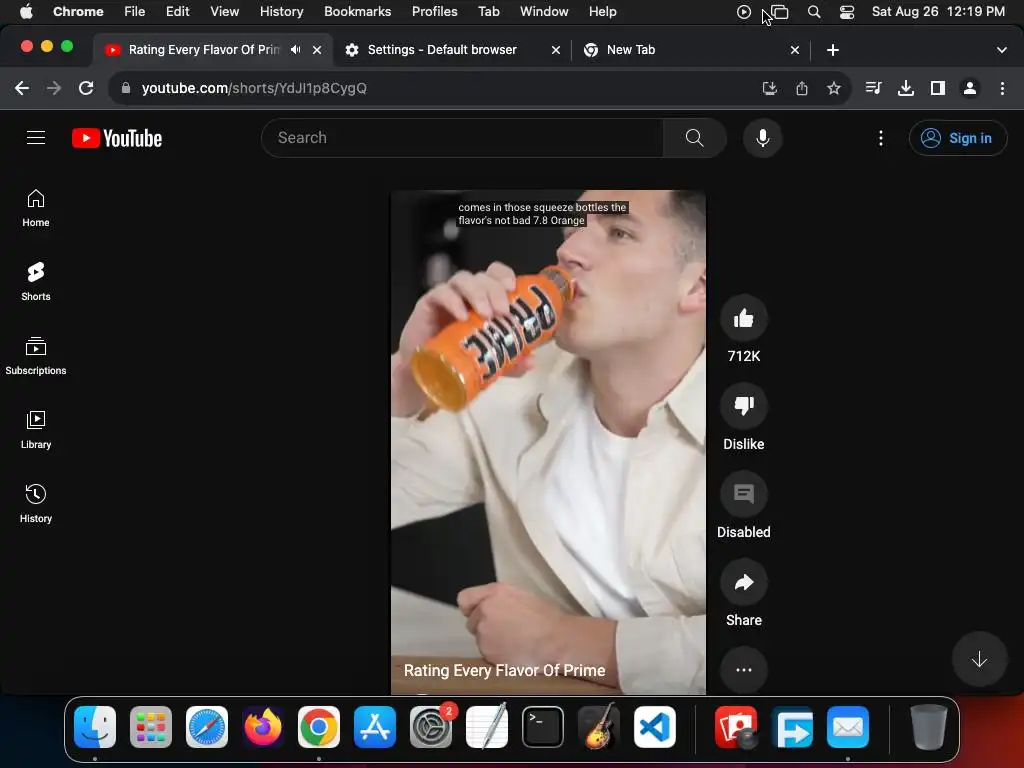Open YouTube settings three-dot menu
1024x768 pixels.
click(880, 138)
